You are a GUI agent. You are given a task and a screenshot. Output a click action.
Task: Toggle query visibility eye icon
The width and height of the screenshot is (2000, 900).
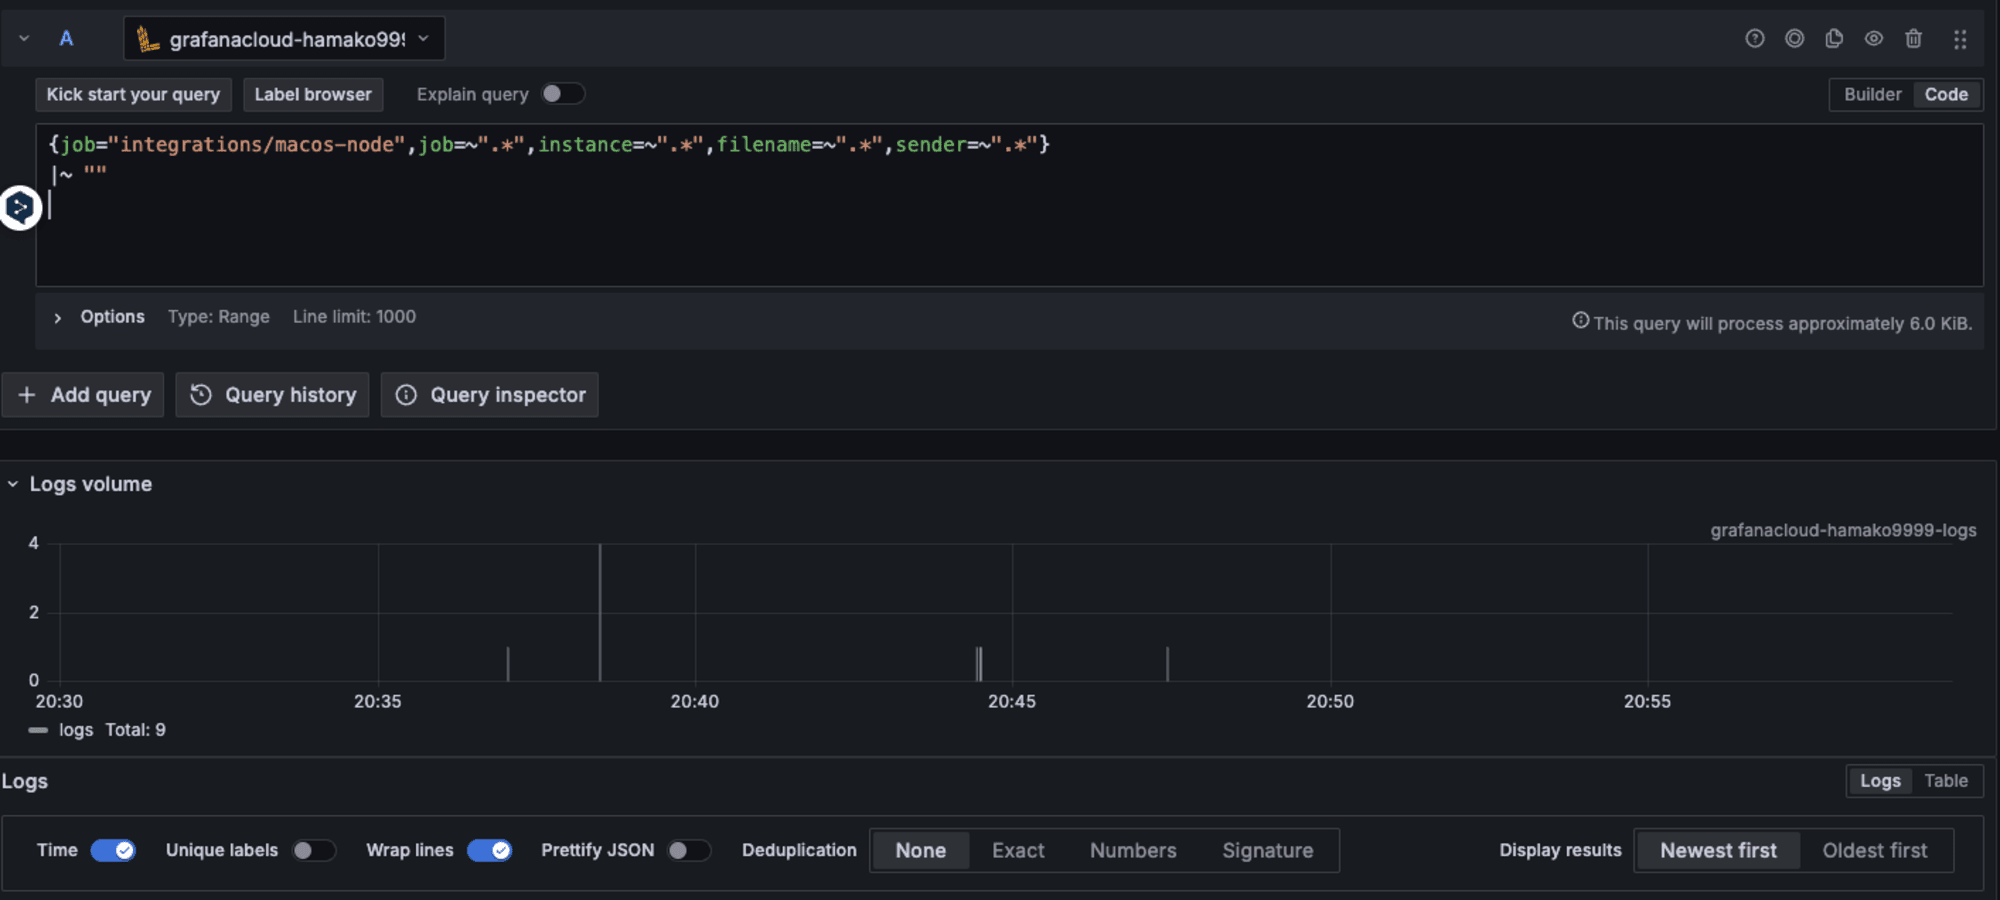click(x=1874, y=39)
